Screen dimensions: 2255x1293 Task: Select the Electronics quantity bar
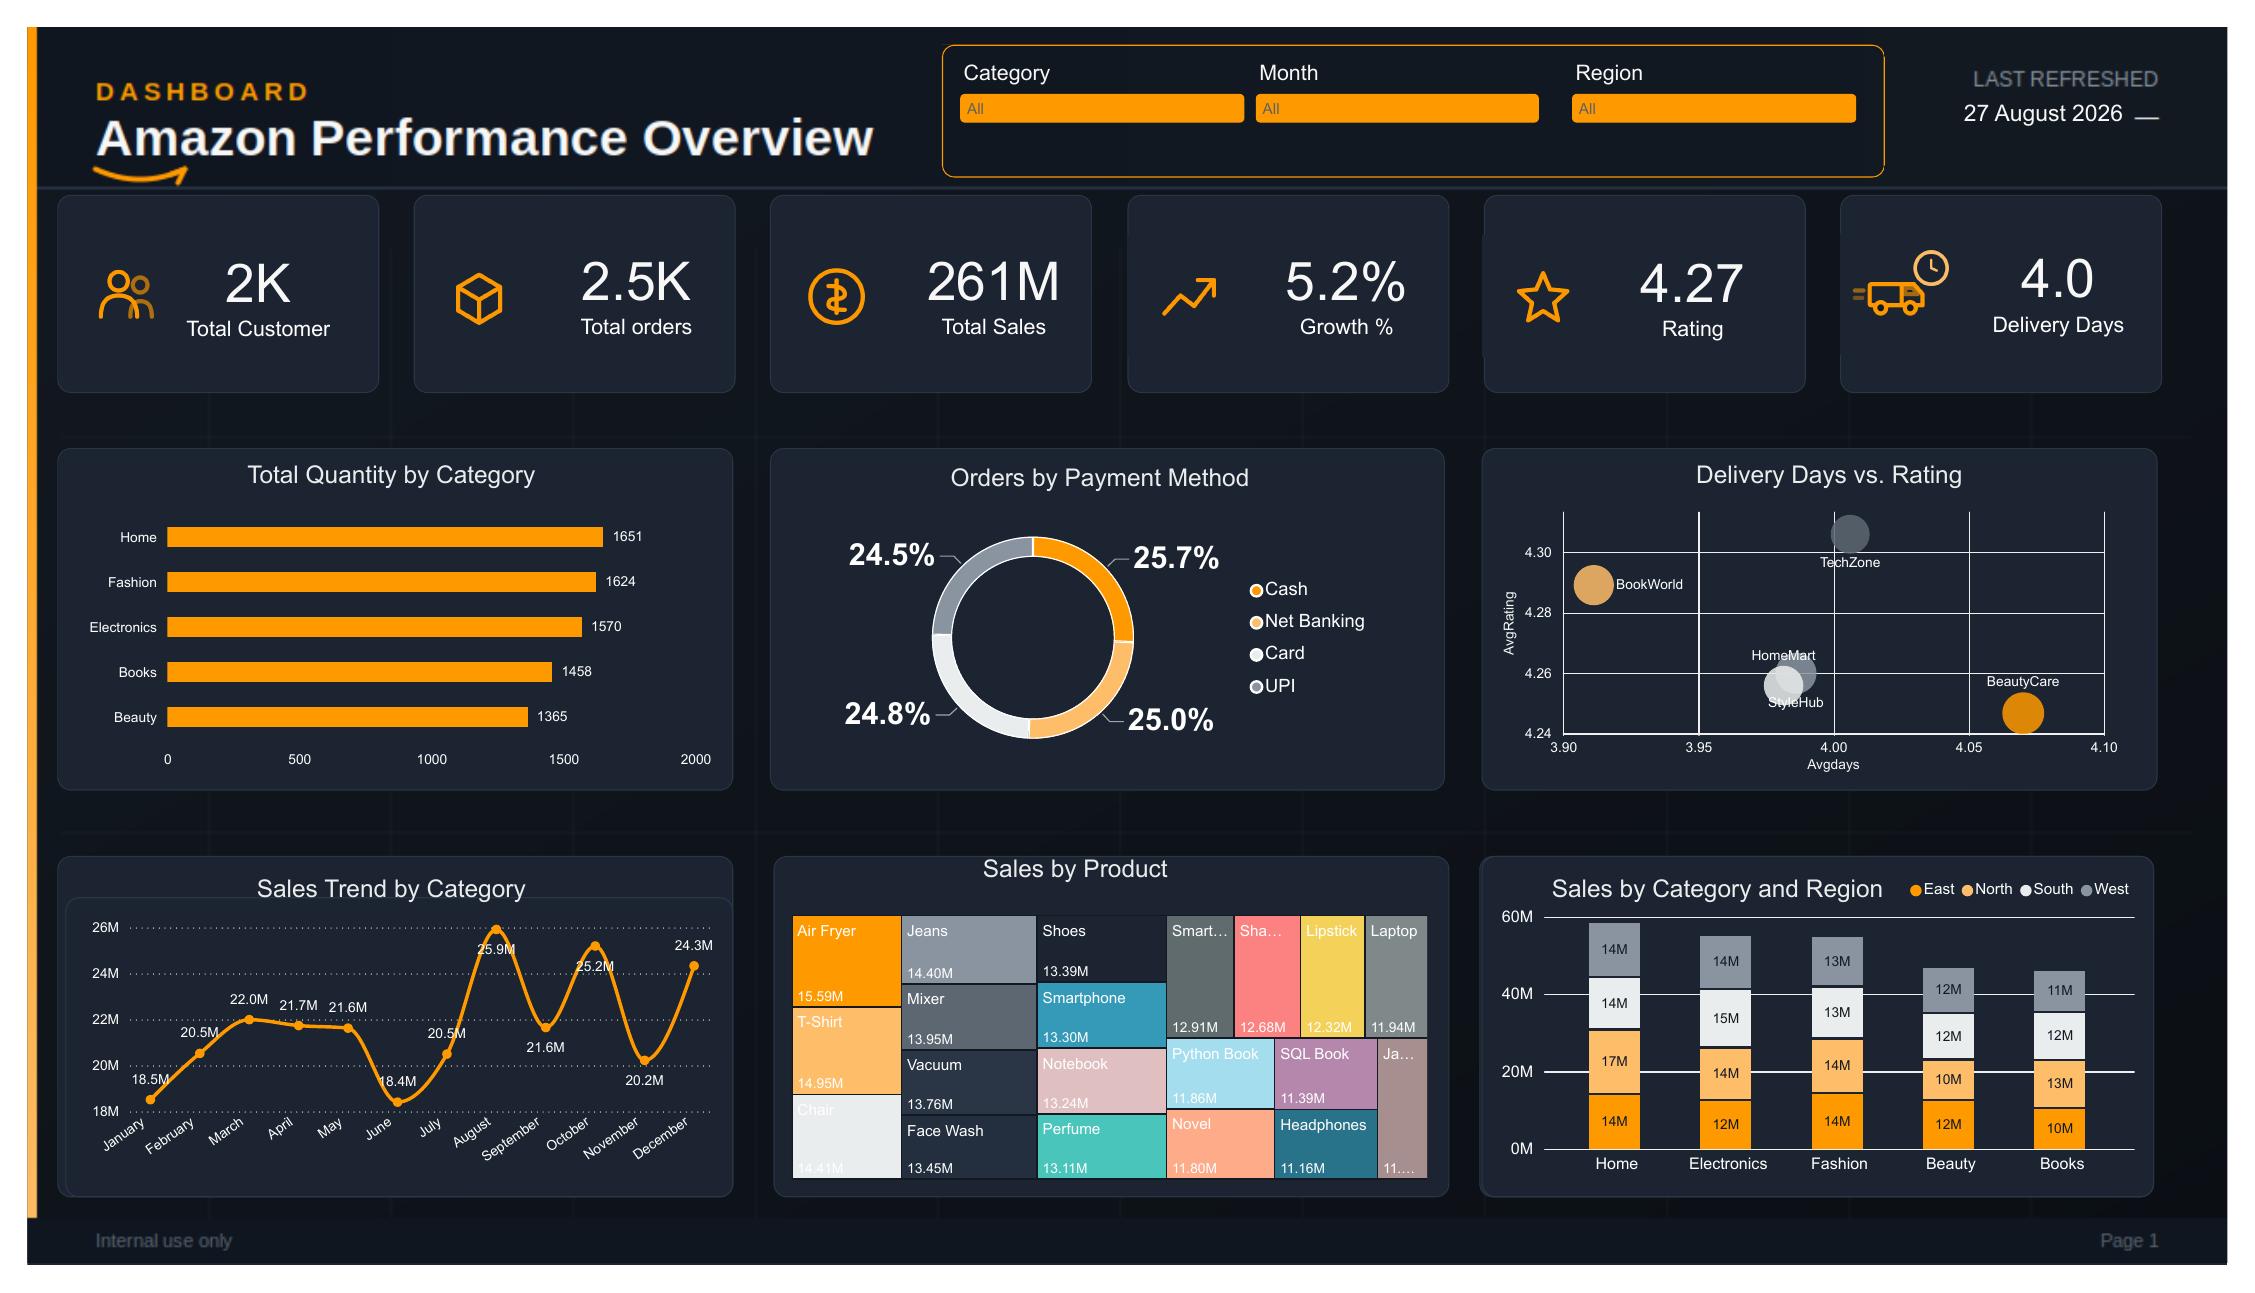[374, 627]
